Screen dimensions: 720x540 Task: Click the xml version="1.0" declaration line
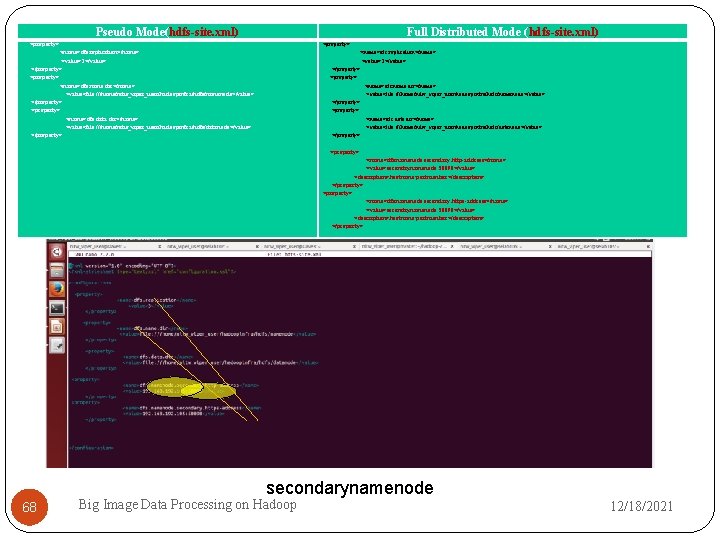tap(122, 266)
